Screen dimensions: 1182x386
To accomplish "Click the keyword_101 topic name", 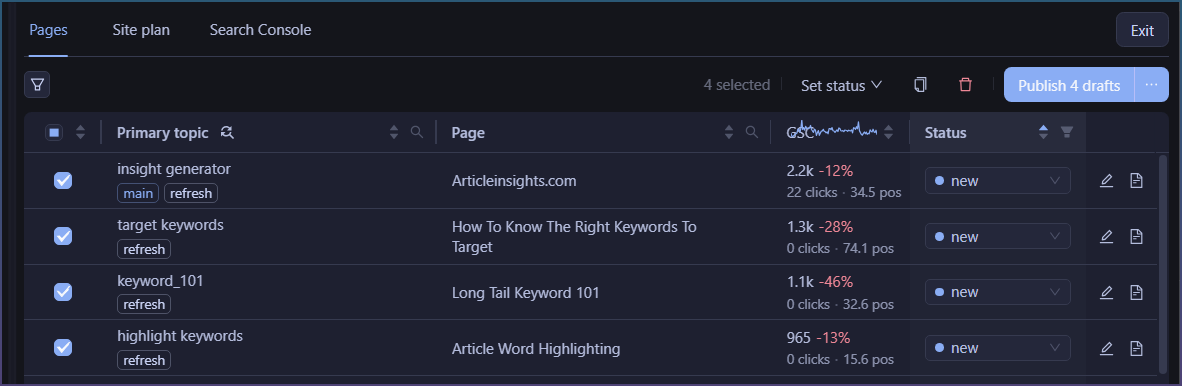I will 161,280.
